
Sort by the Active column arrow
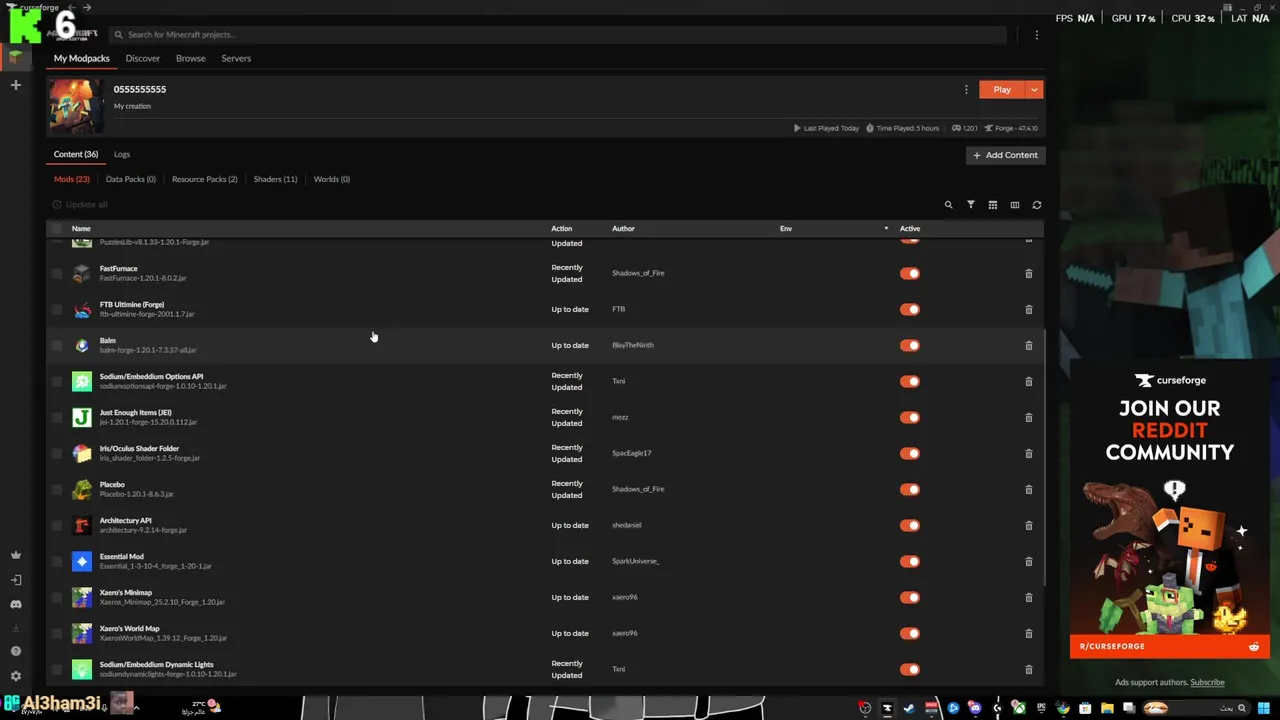[886, 229]
